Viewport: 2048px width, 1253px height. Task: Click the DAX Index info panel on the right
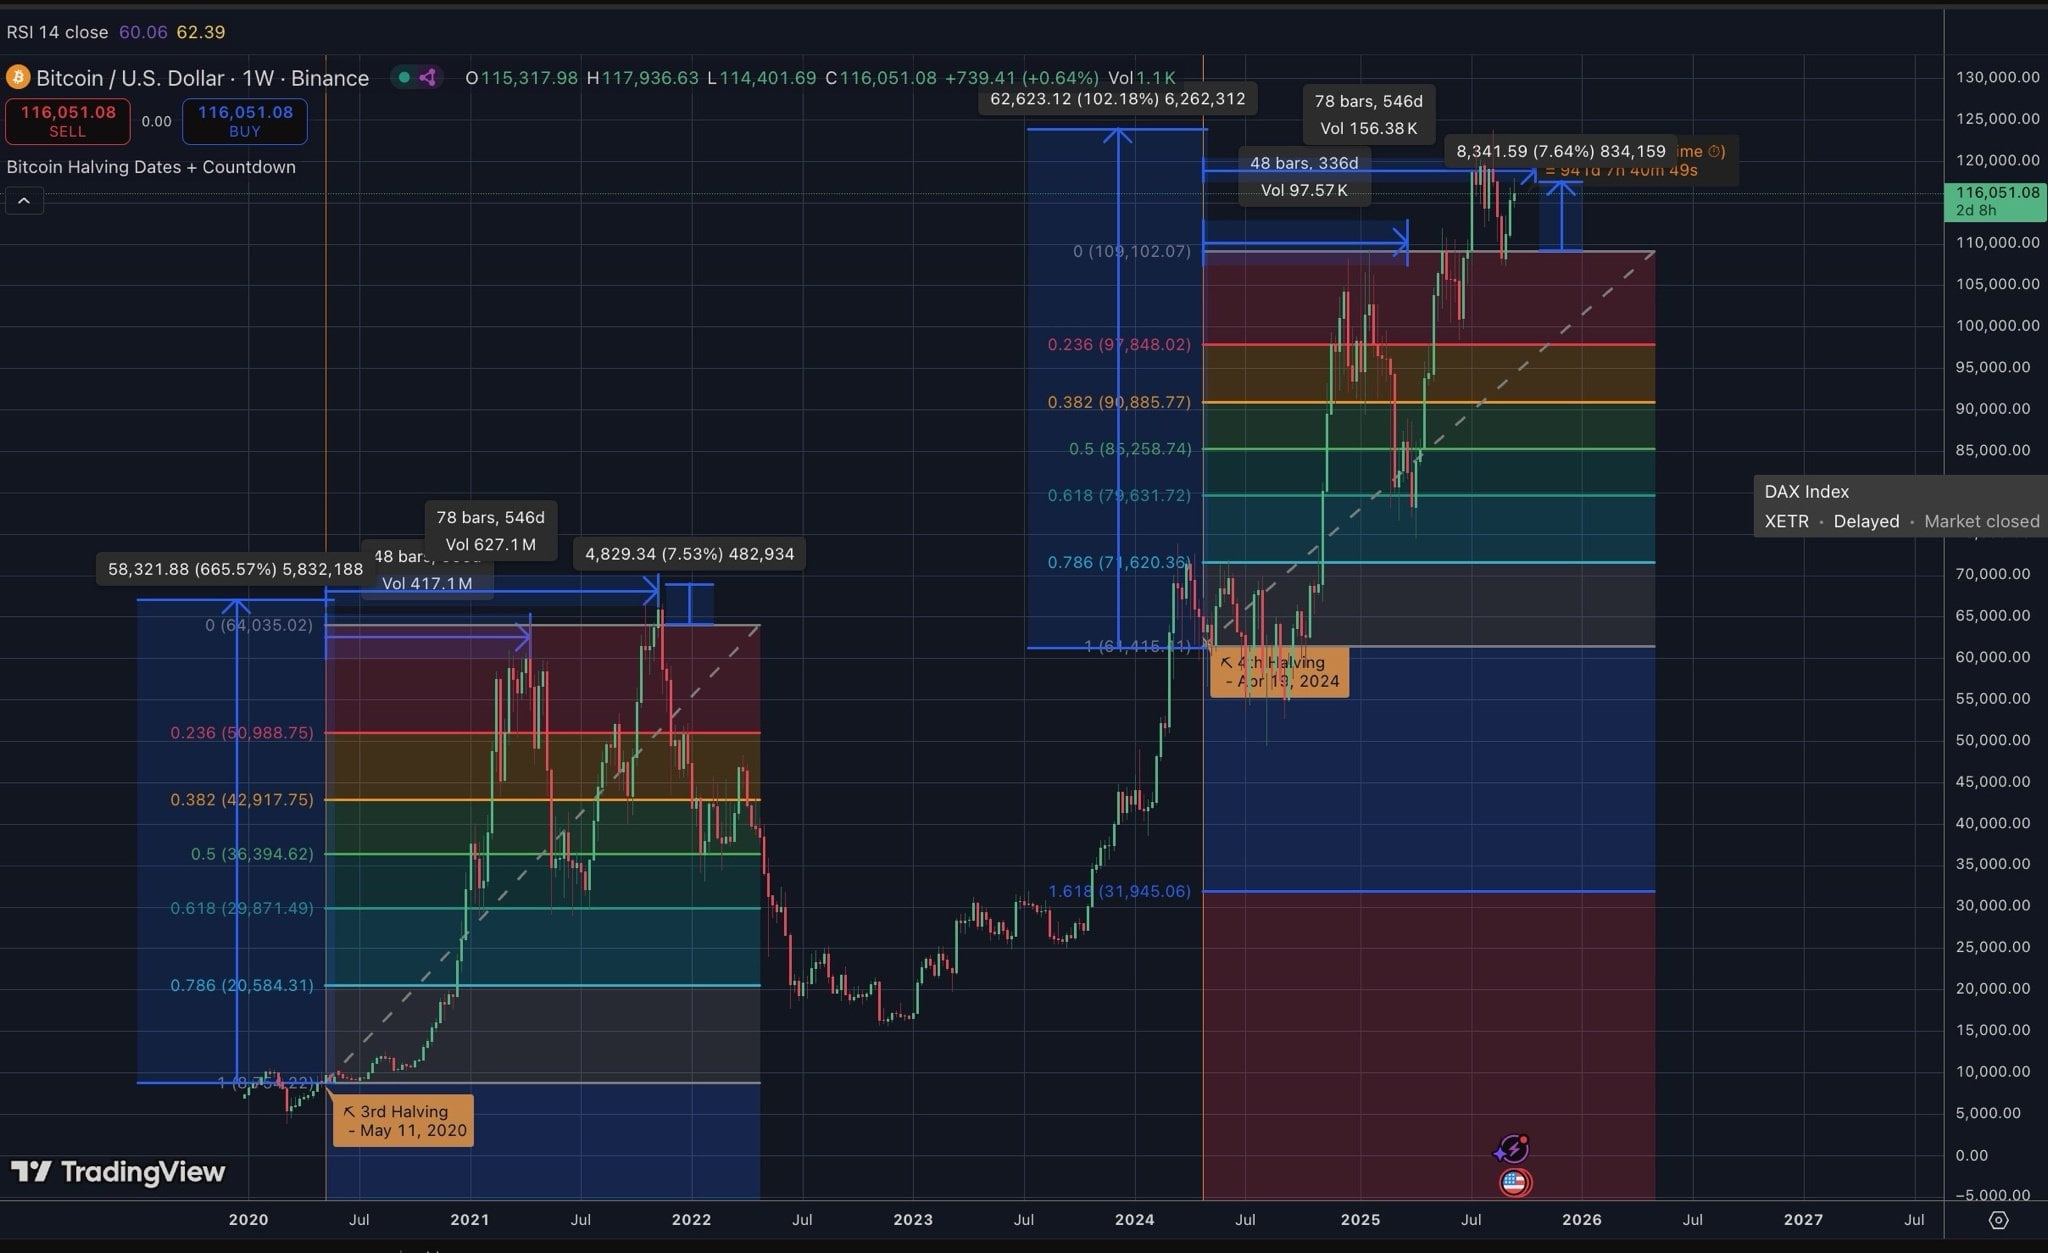coord(1898,506)
